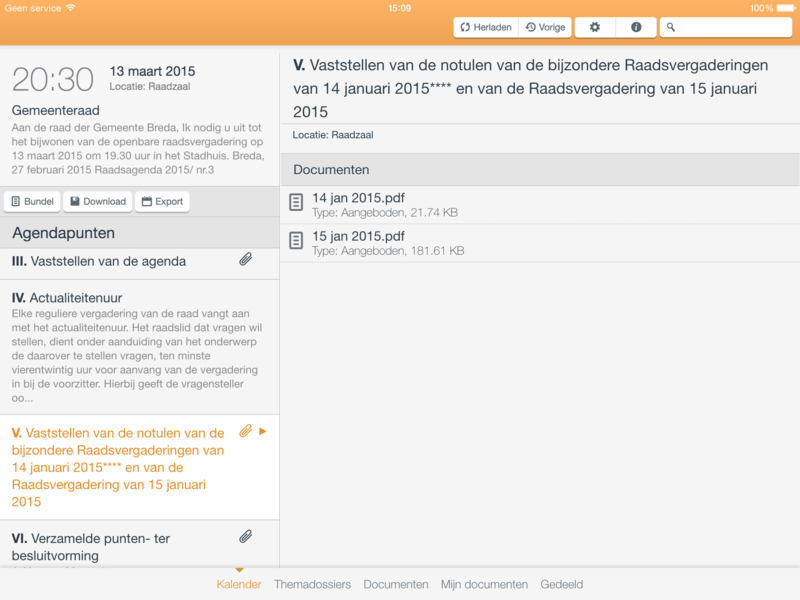Open paperclip on Verzamelde punten item

pos(245,537)
